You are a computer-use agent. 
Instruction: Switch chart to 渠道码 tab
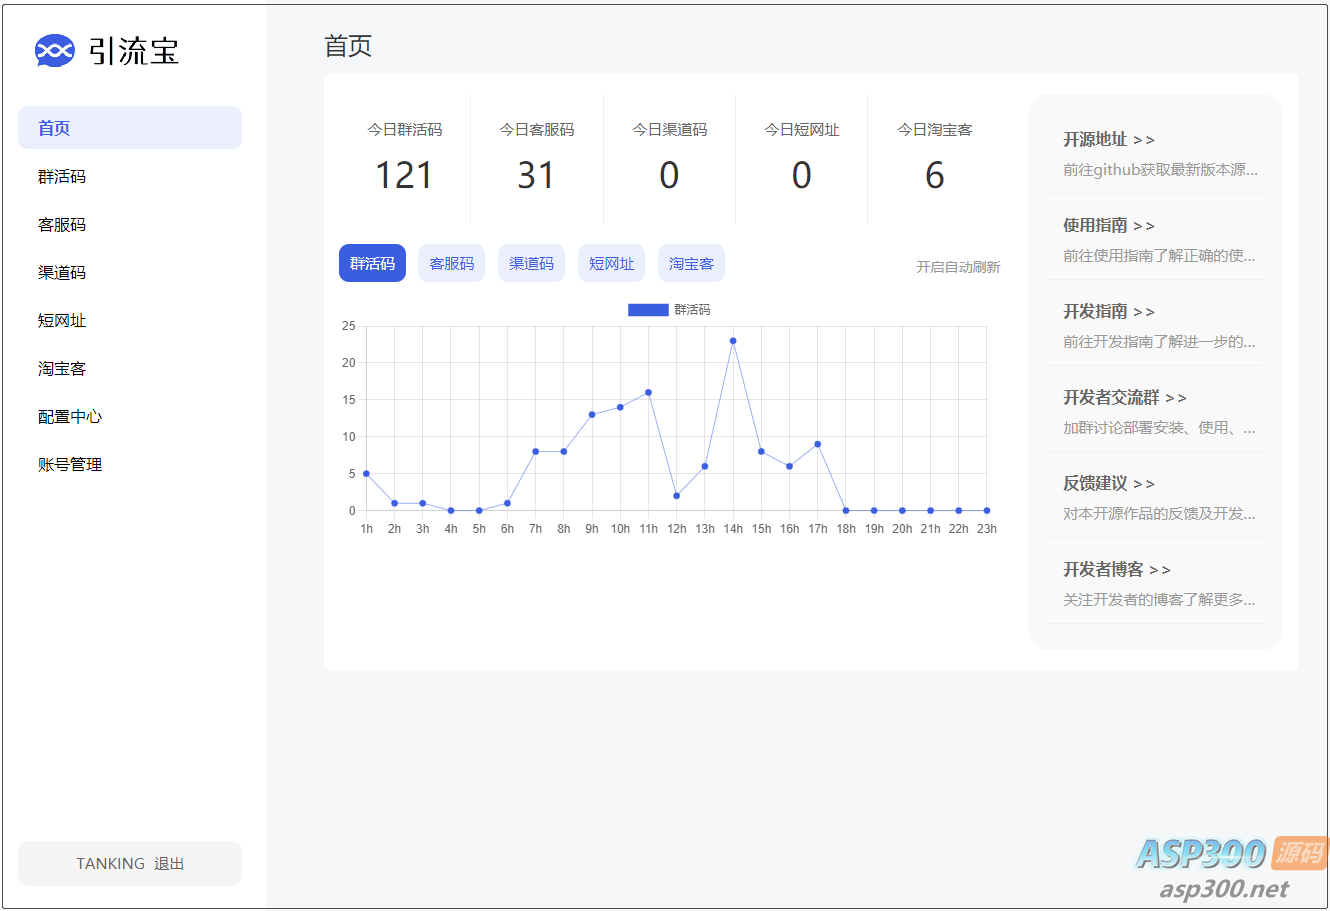[531, 264]
